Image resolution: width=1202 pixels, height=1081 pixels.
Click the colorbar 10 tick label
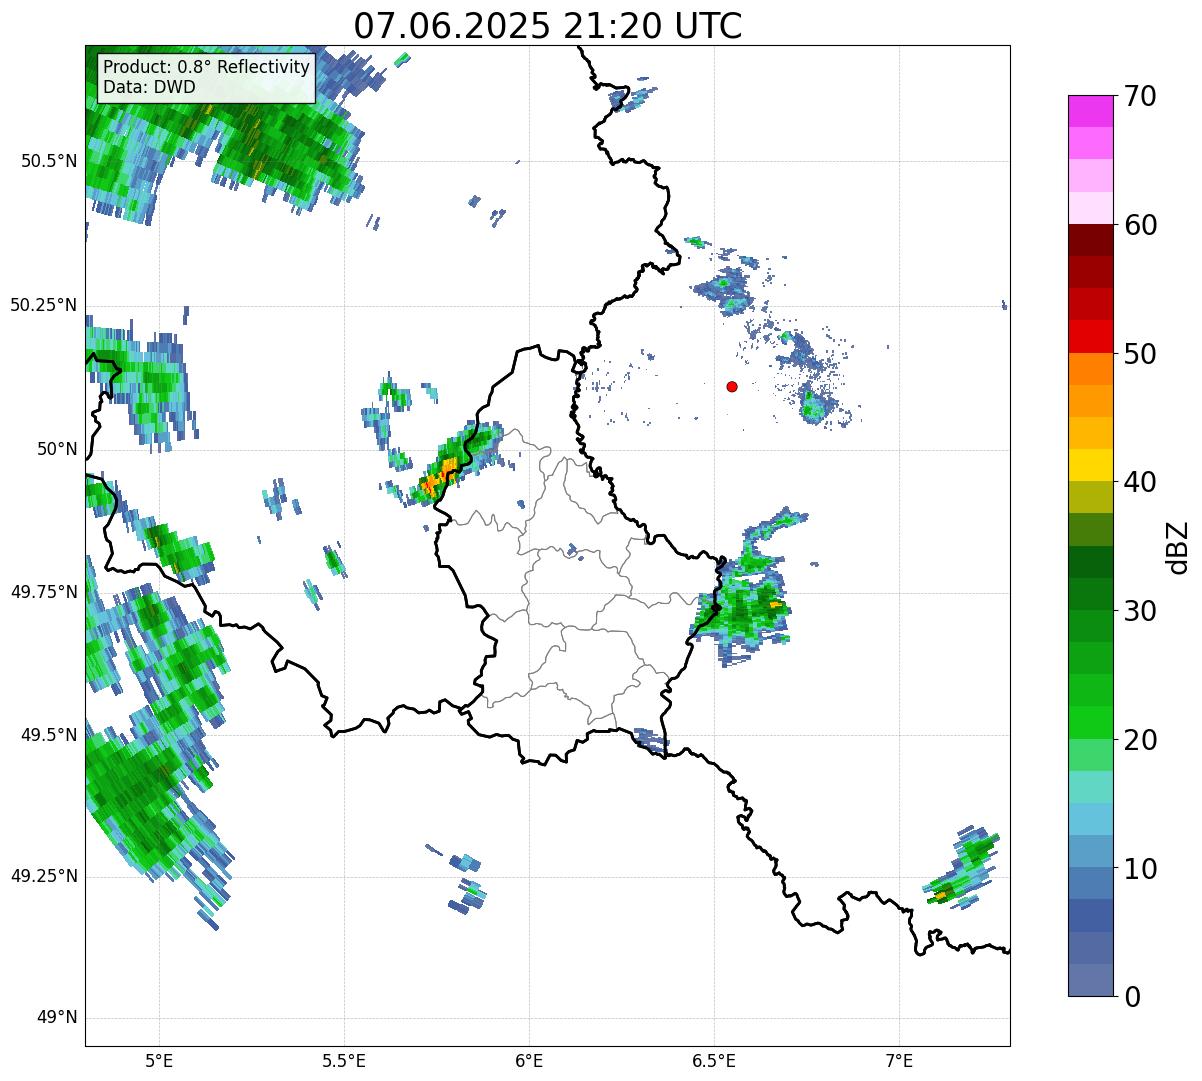click(1140, 869)
